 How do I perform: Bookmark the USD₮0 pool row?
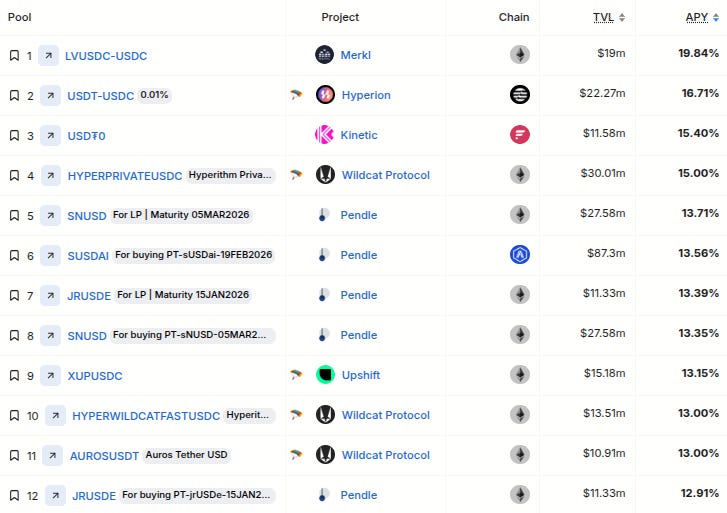(x=14, y=135)
